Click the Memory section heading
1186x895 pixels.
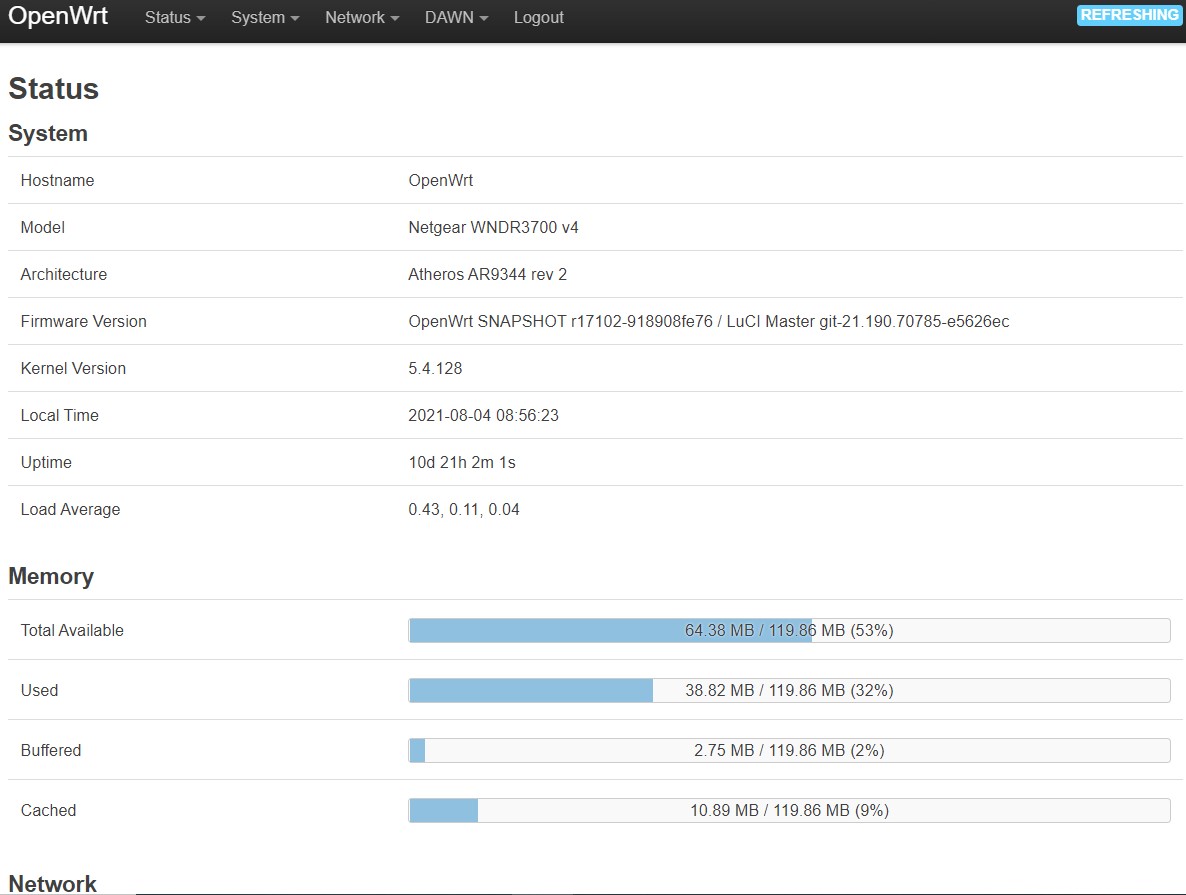click(51, 576)
